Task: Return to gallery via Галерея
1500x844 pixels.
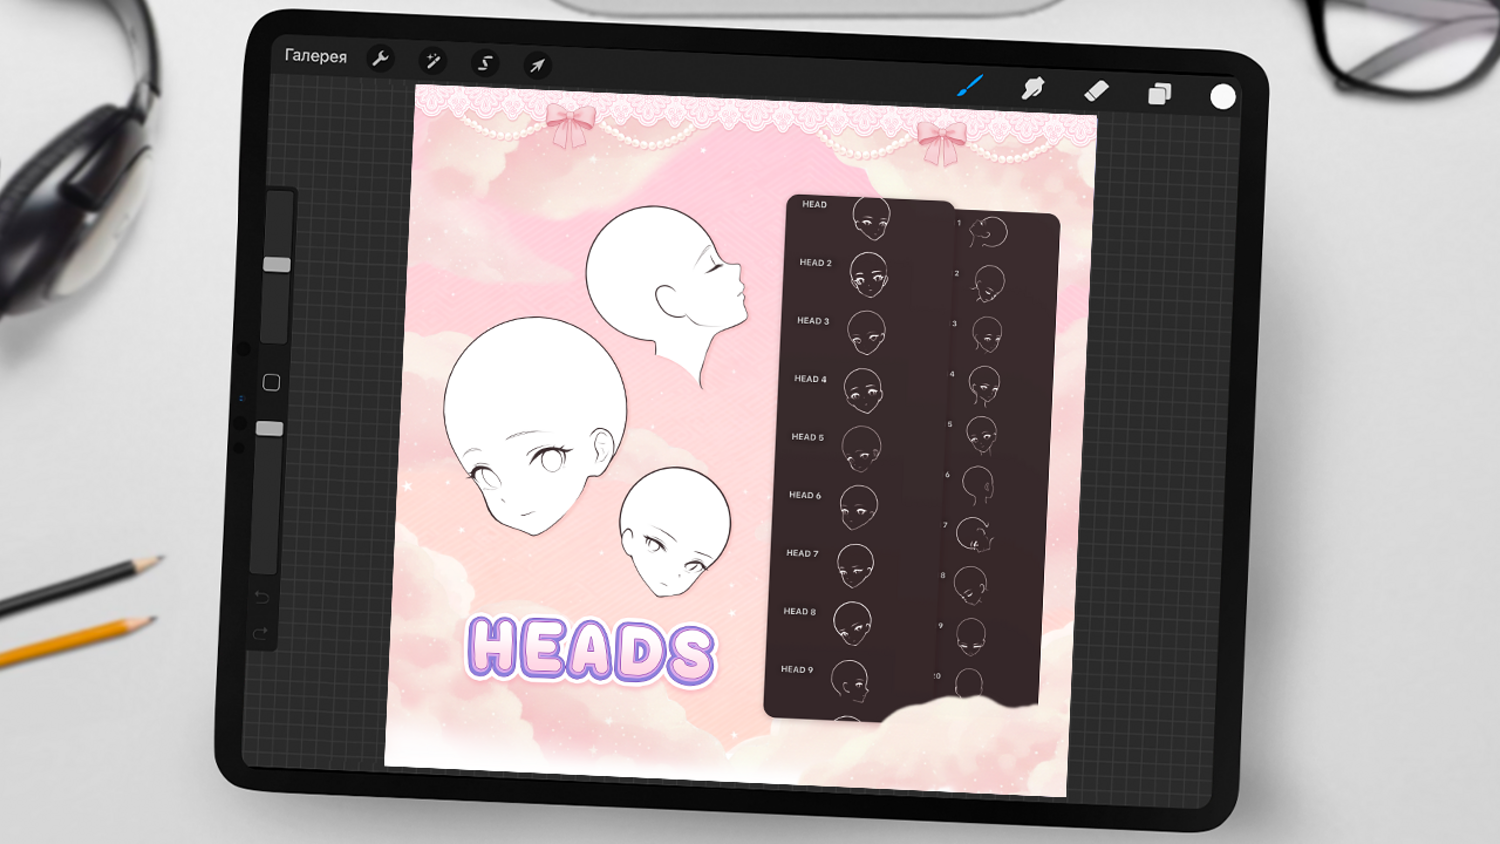Action: [316, 56]
